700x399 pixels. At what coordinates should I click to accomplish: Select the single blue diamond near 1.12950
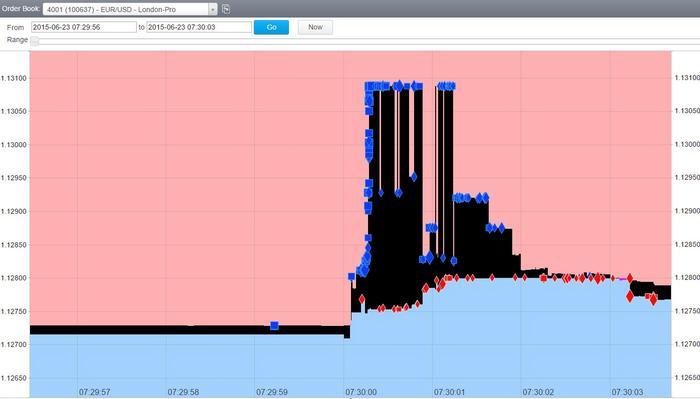pyautogui.click(x=414, y=177)
